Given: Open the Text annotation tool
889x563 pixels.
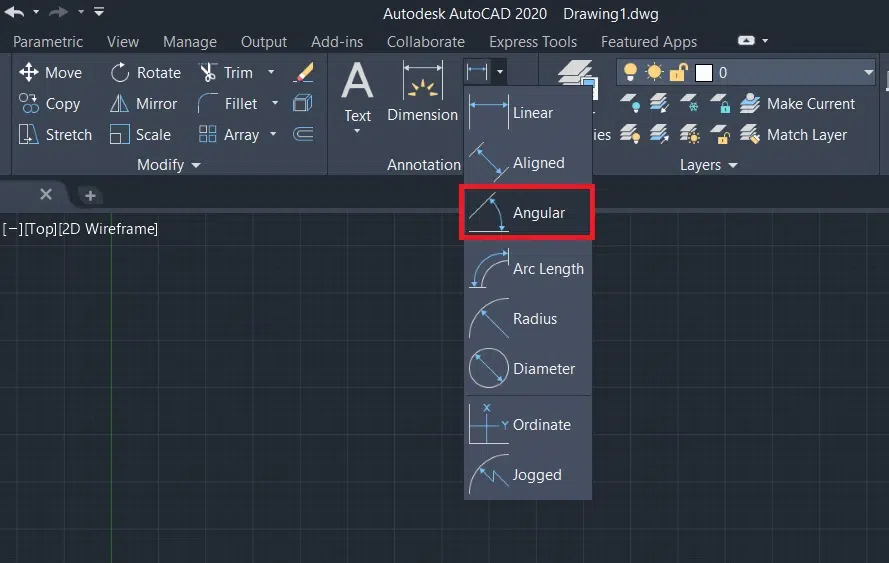Looking at the screenshot, I should click(358, 92).
